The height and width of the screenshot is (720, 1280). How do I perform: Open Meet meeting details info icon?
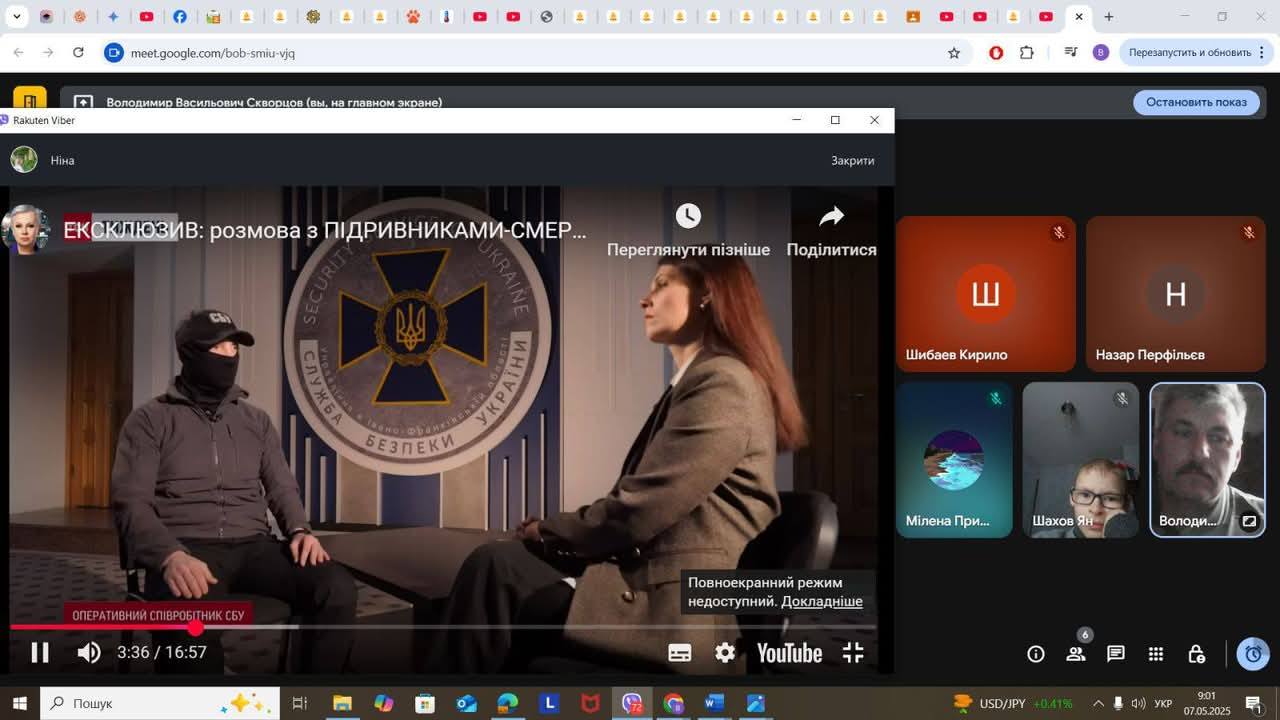1036,654
